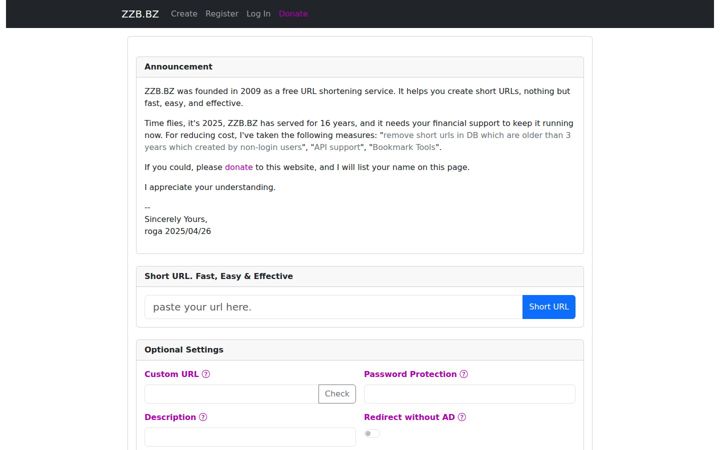Click the Description help question icon

pyautogui.click(x=203, y=417)
